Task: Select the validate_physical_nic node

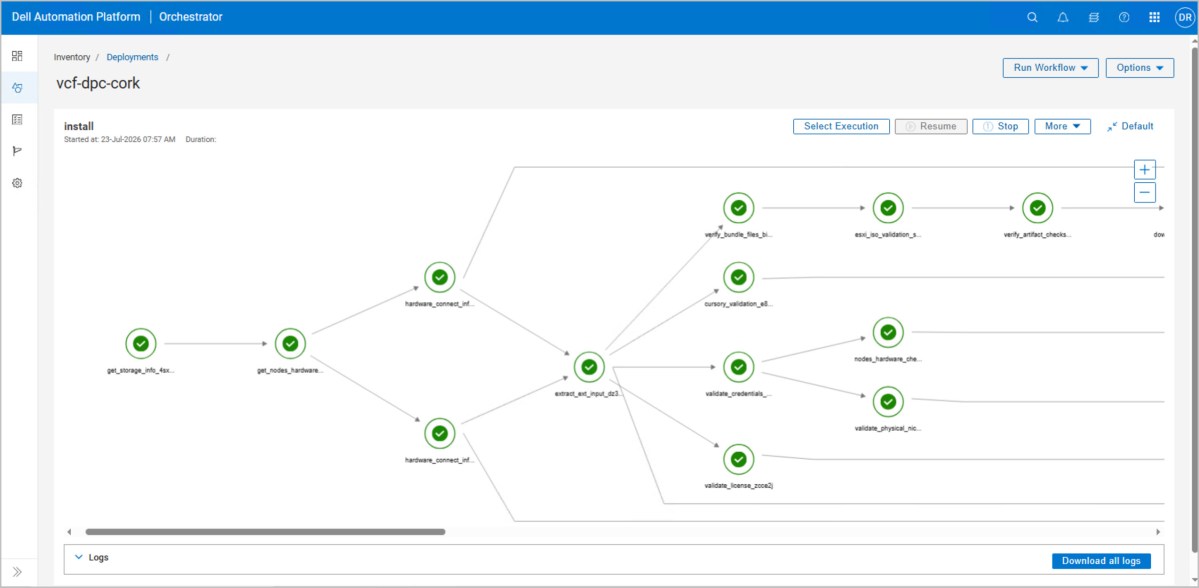Action: click(888, 401)
